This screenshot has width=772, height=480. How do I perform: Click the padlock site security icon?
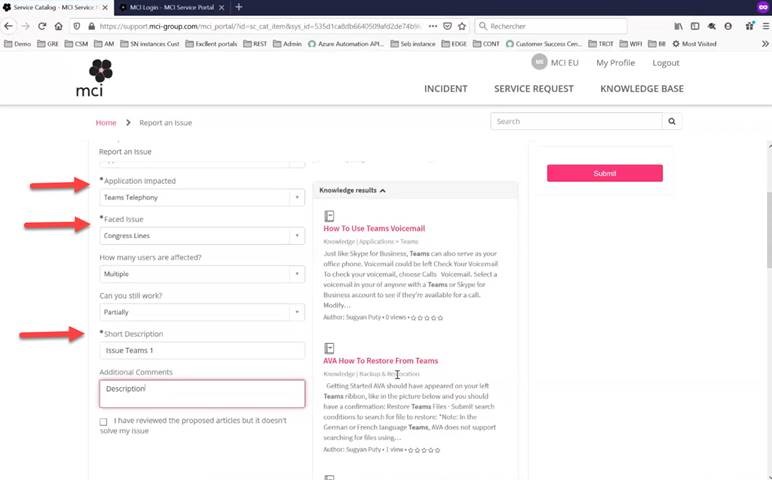point(91,26)
